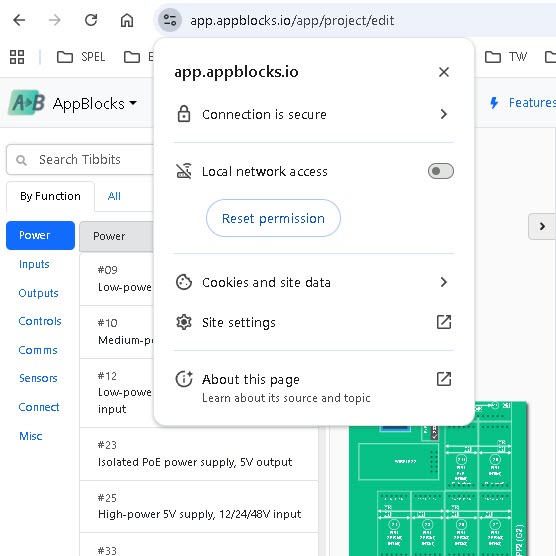Click the AppBlocks A>B logo
The width and height of the screenshot is (556, 556).
[x=27, y=102]
